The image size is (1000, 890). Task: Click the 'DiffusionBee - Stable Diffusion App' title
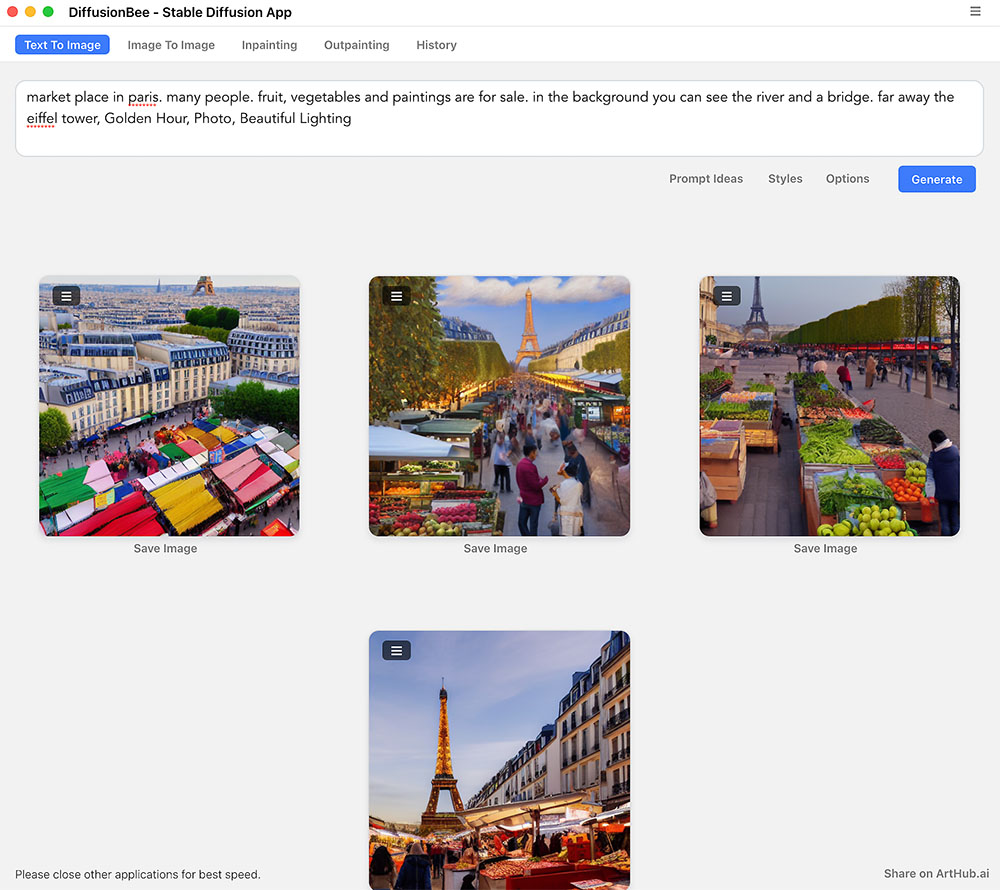(x=180, y=12)
